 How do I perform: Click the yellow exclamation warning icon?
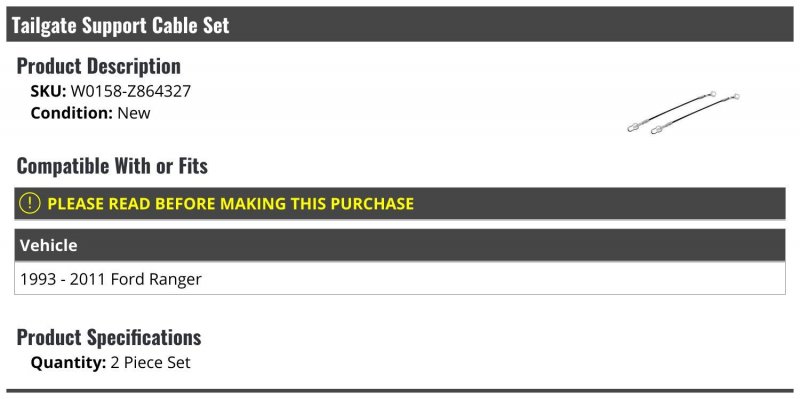point(30,203)
